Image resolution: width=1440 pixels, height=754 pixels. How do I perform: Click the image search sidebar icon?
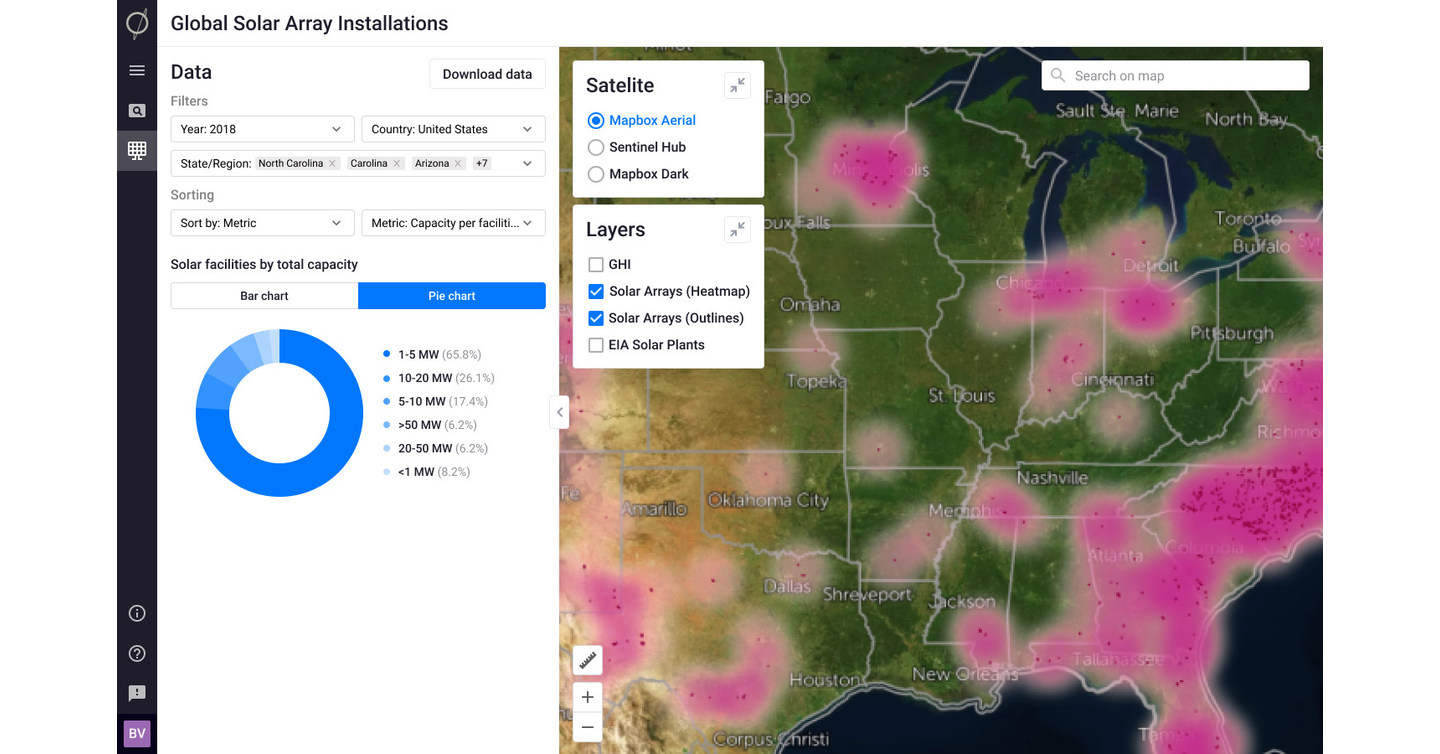tap(137, 111)
